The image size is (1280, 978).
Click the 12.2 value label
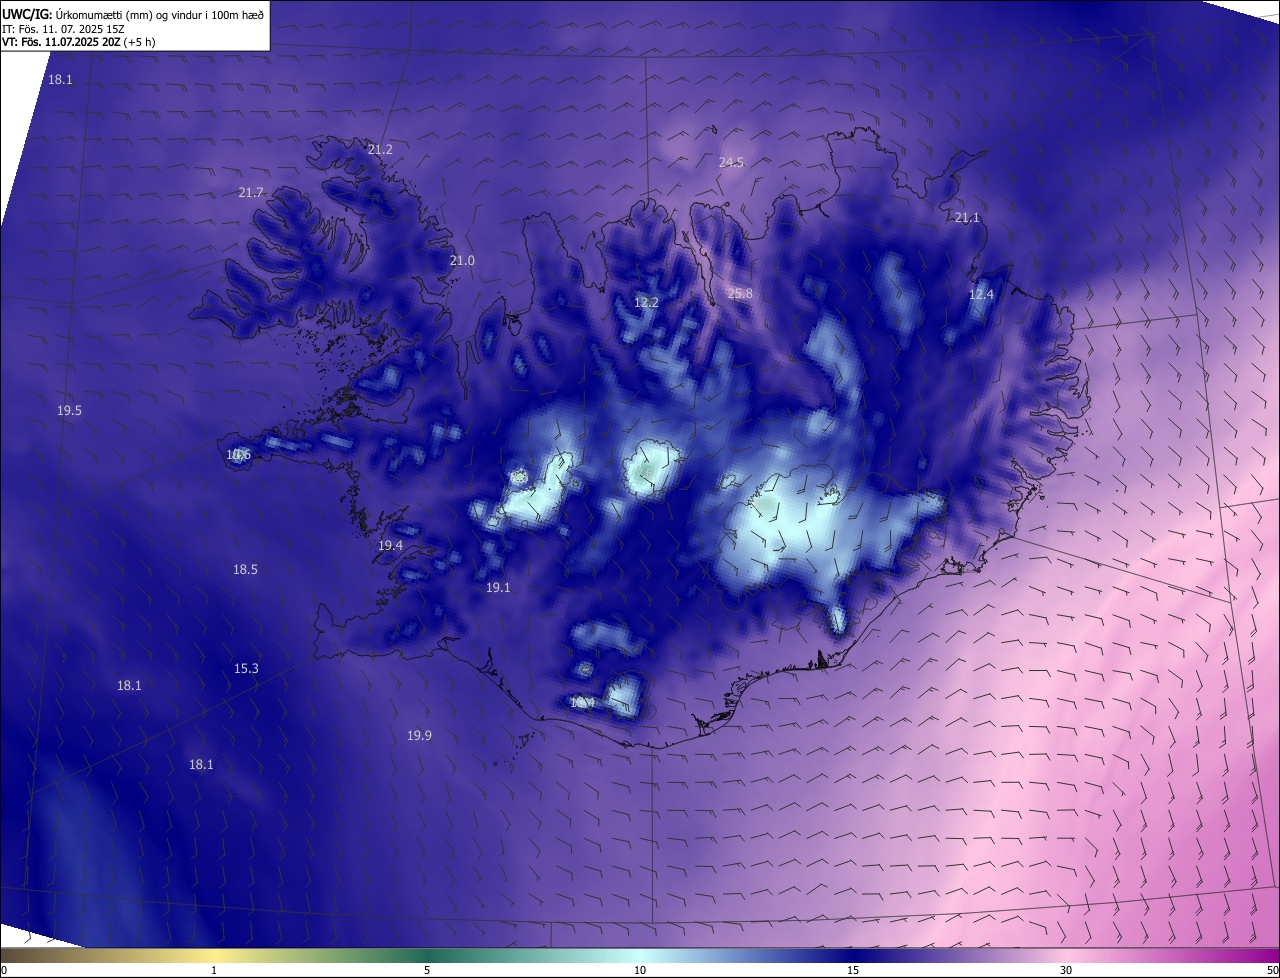click(646, 302)
